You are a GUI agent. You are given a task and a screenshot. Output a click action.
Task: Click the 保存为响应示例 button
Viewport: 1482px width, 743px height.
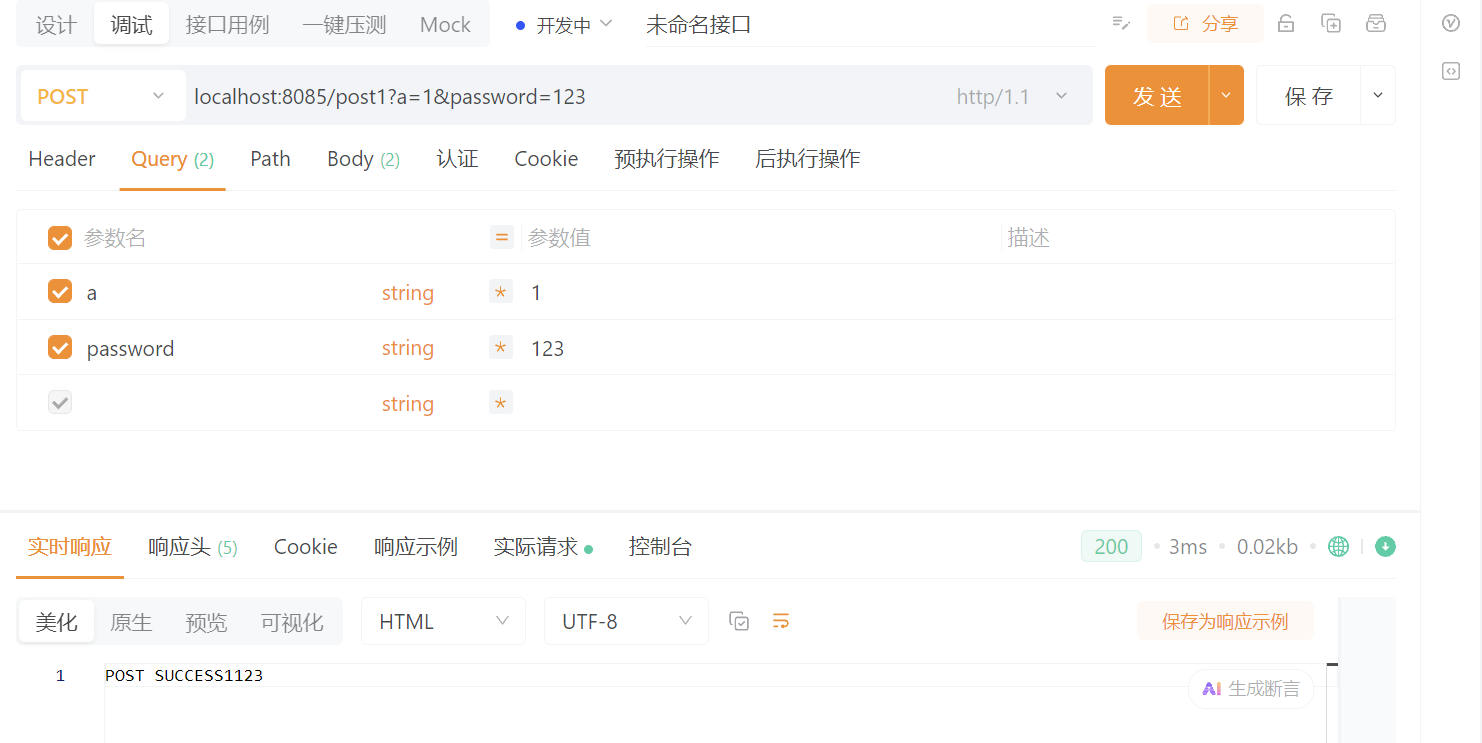pos(1224,621)
